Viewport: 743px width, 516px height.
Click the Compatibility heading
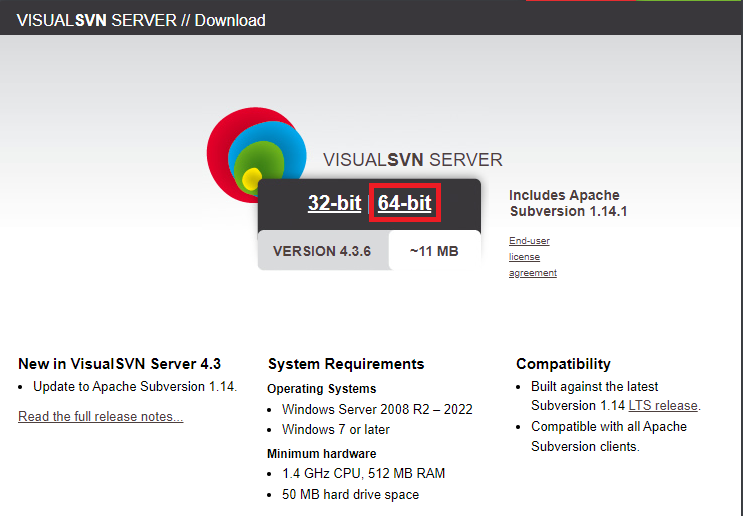coord(563,364)
